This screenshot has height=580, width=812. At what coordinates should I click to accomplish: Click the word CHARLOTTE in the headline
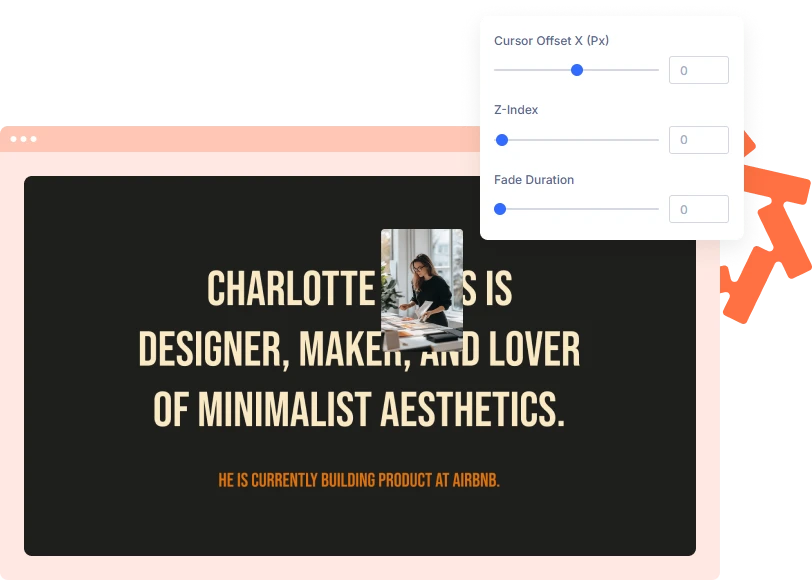pyautogui.click(x=291, y=288)
